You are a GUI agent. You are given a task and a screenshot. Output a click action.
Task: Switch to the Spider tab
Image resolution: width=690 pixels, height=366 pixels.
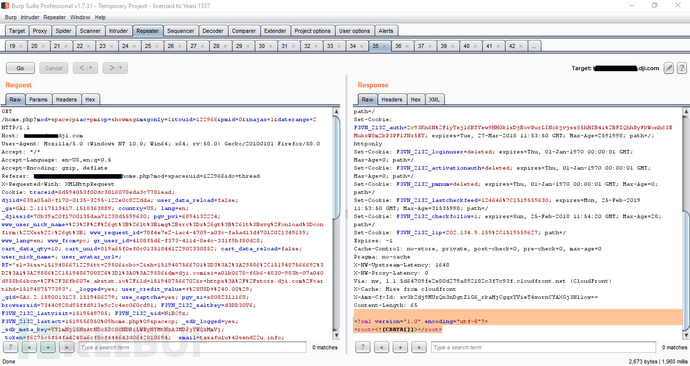pos(63,31)
